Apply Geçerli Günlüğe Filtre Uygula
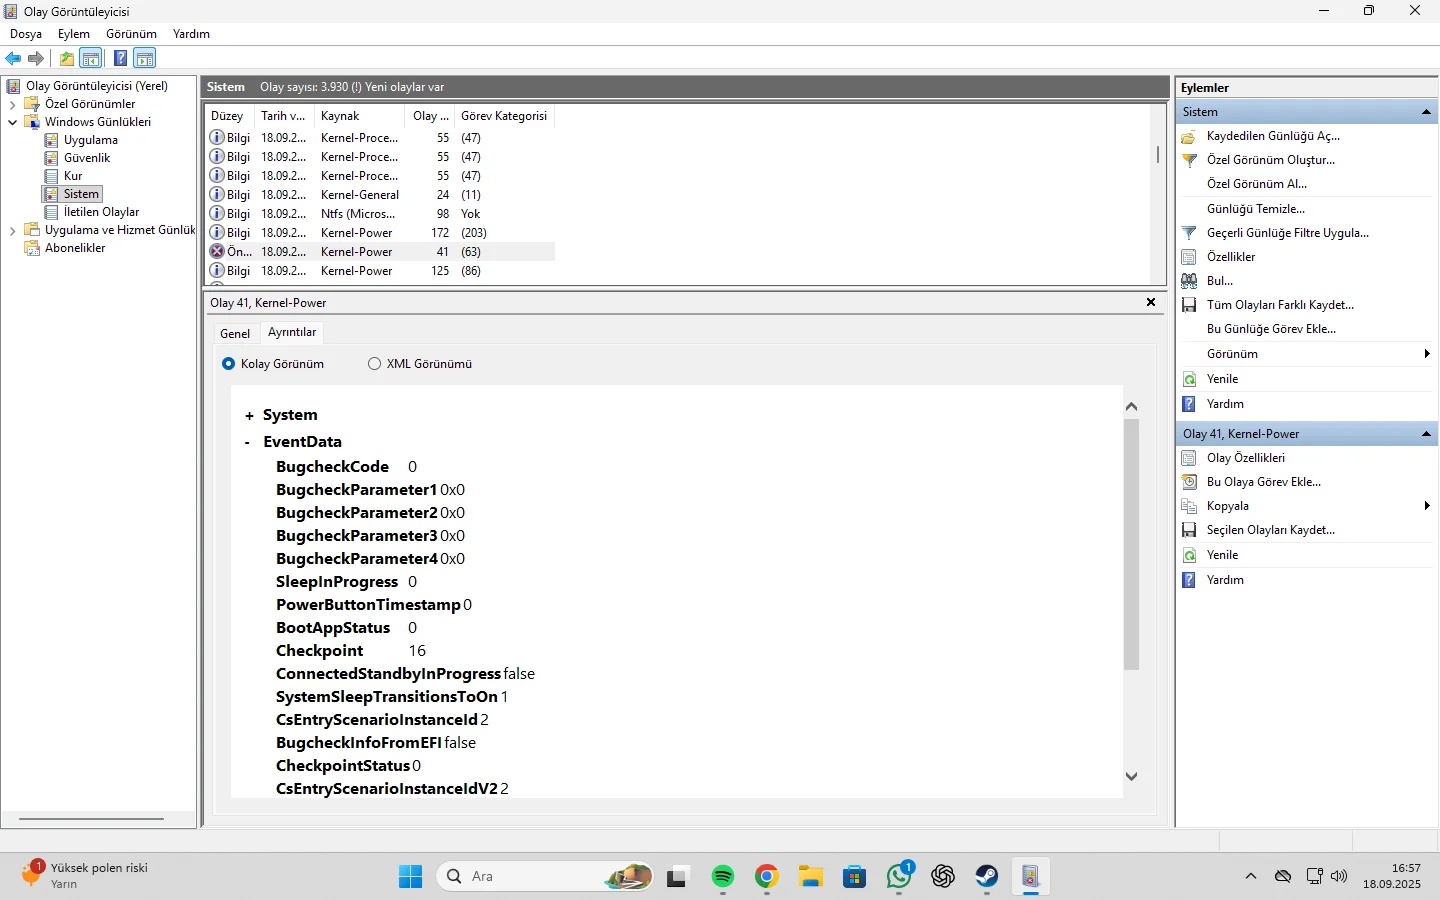The width and height of the screenshot is (1440, 900). pyautogui.click(x=1287, y=233)
